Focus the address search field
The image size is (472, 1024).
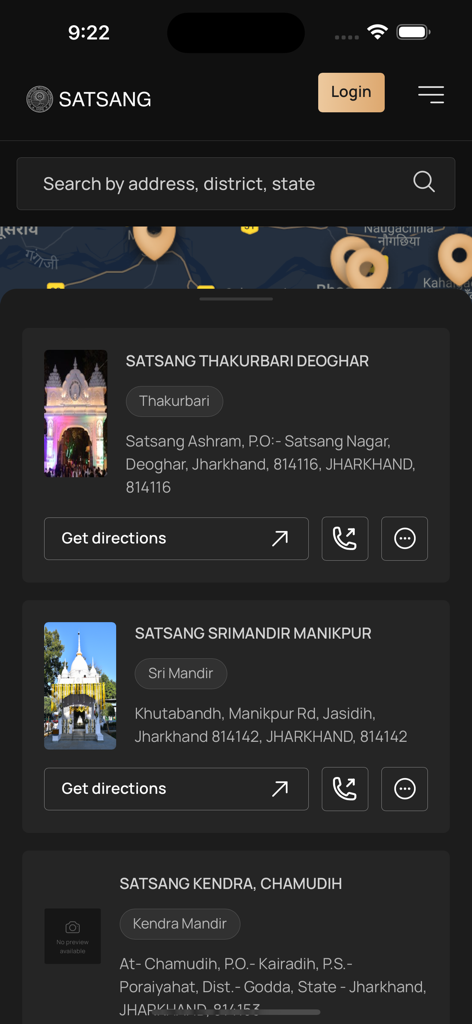[x=236, y=184]
